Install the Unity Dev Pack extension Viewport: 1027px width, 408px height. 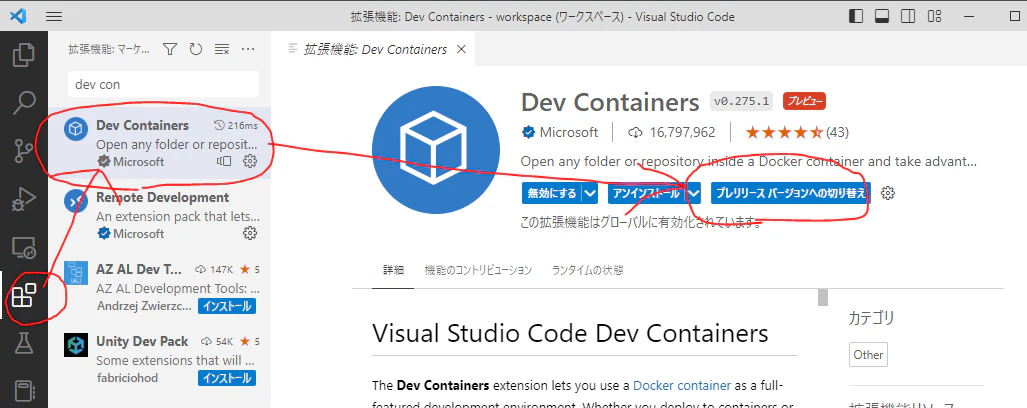(x=226, y=378)
